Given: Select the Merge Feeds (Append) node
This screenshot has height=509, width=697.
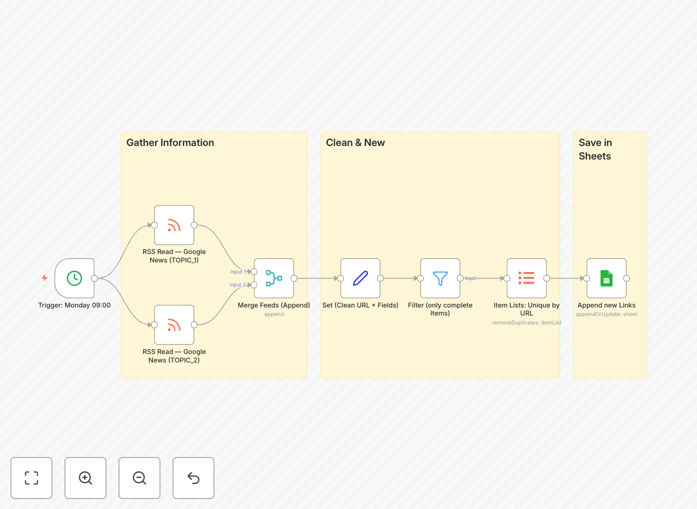Looking at the screenshot, I should click(x=274, y=278).
